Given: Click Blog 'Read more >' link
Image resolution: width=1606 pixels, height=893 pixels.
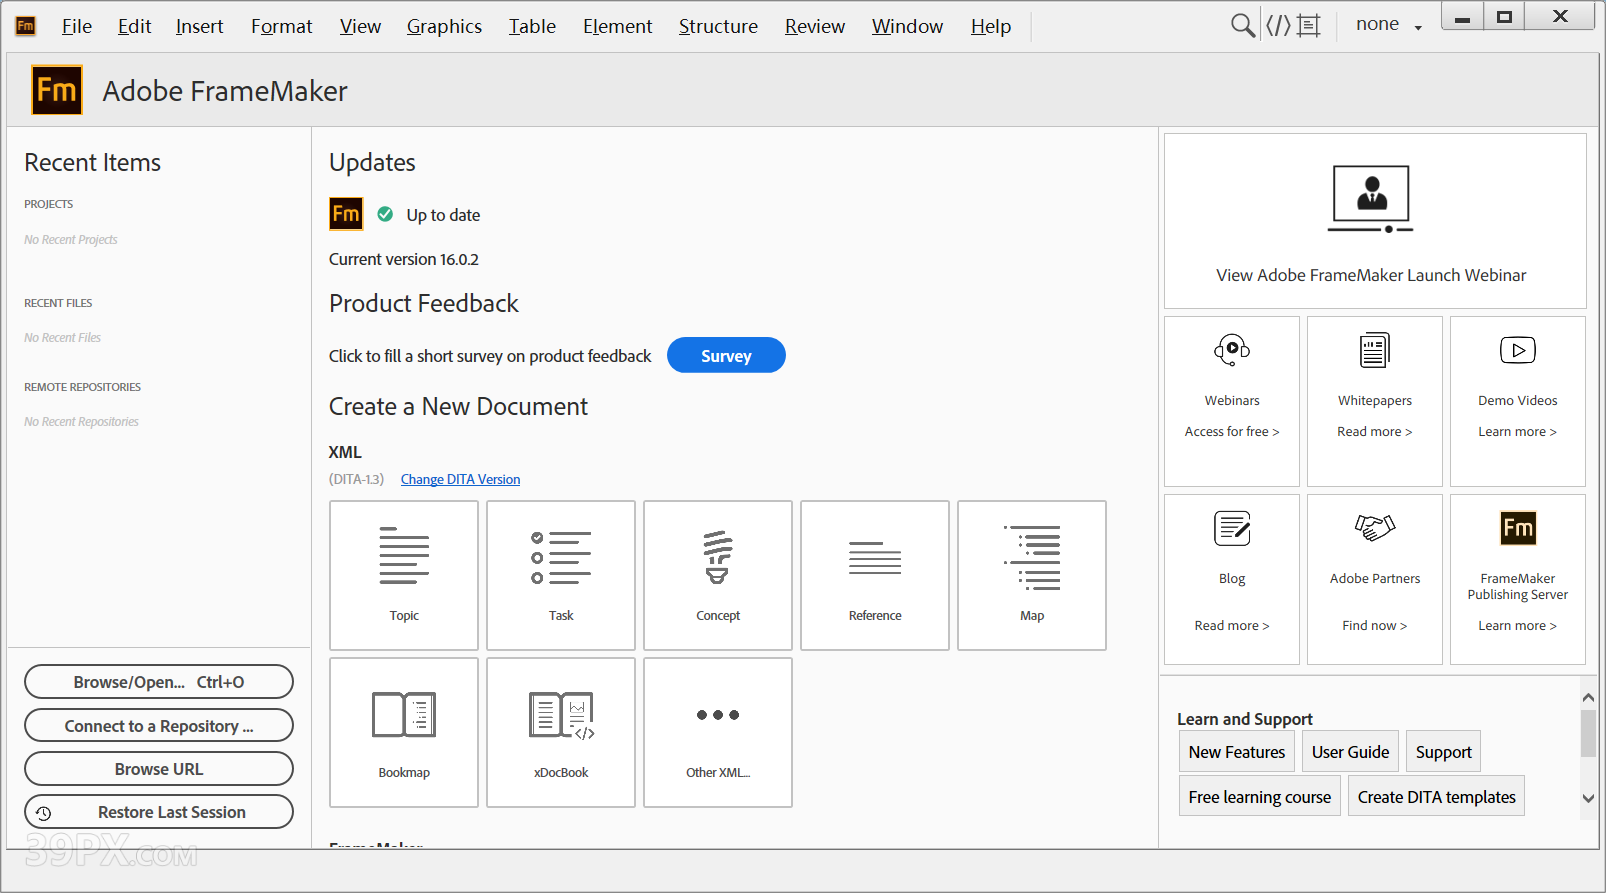Looking at the screenshot, I should click(x=1232, y=626).
